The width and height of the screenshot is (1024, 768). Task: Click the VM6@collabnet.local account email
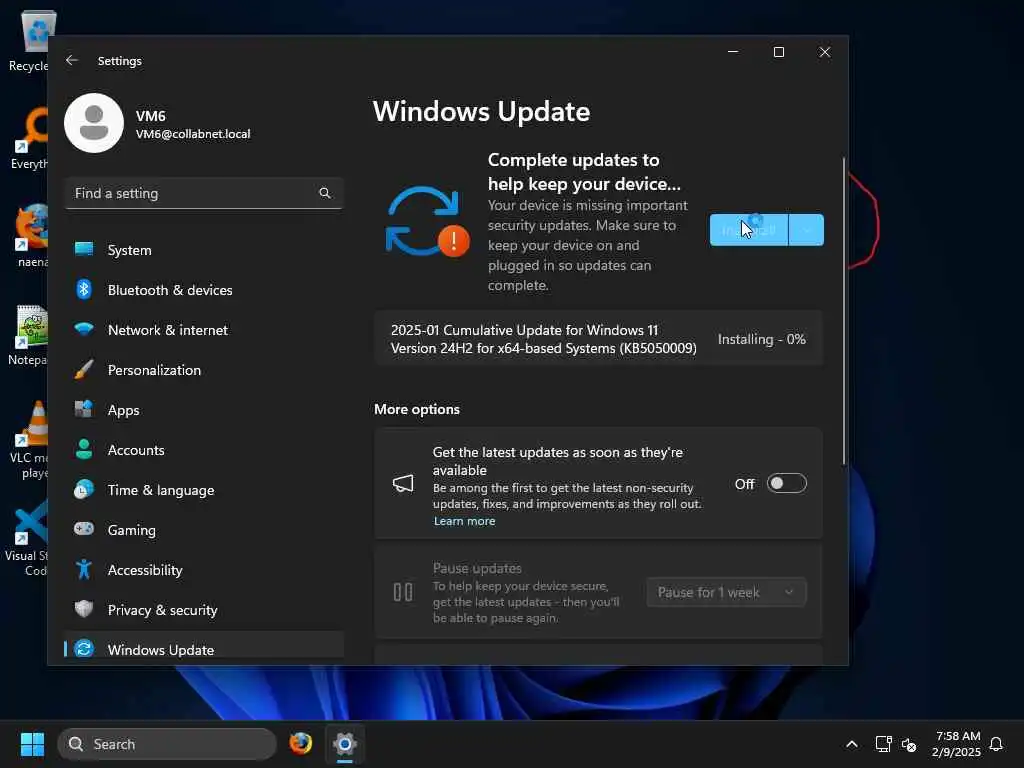pyautogui.click(x=193, y=134)
